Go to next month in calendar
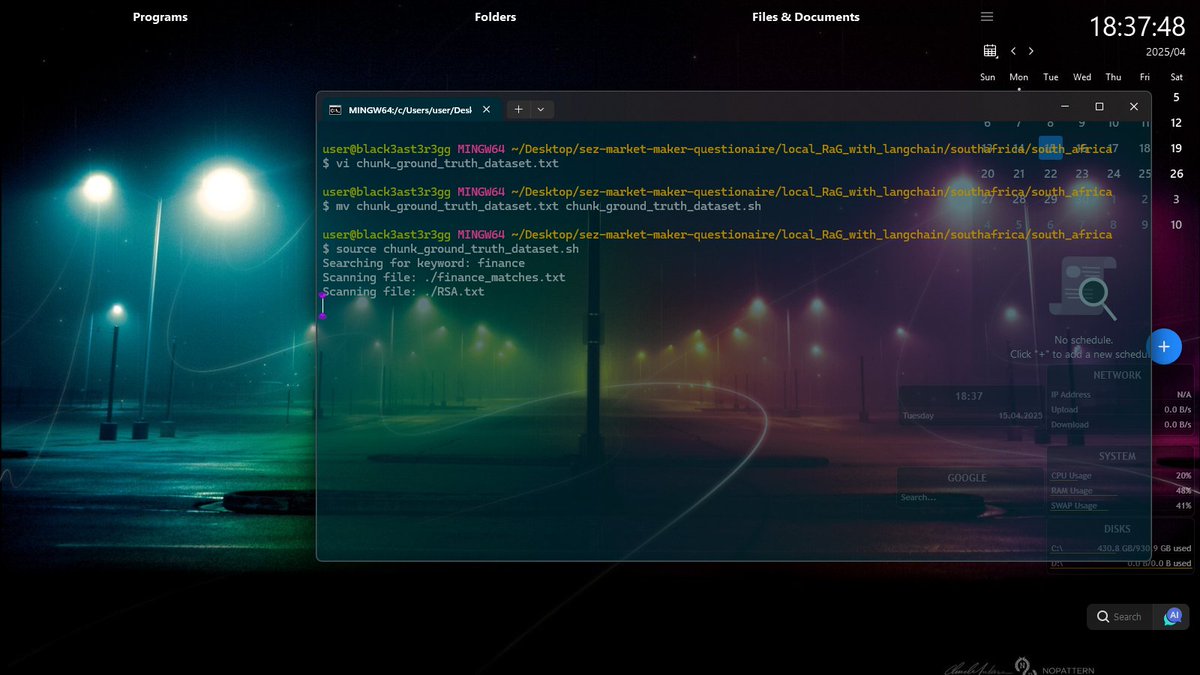 point(1031,51)
